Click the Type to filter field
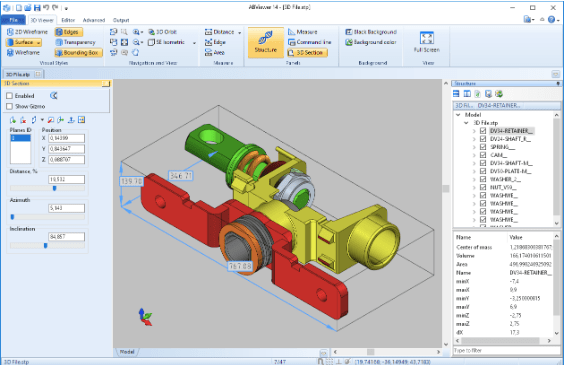This screenshot has width=564, height=365. click(x=505, y=351)
